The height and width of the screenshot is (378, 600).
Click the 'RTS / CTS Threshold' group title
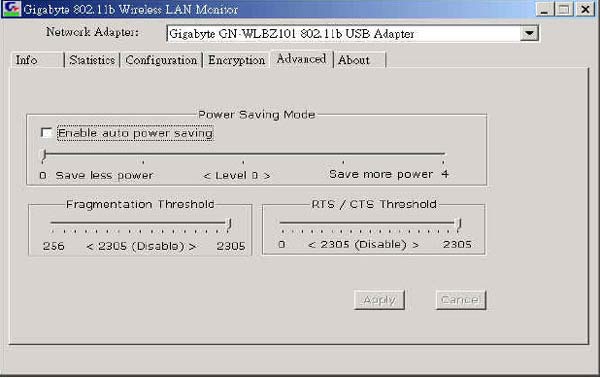tap(374, 204)
